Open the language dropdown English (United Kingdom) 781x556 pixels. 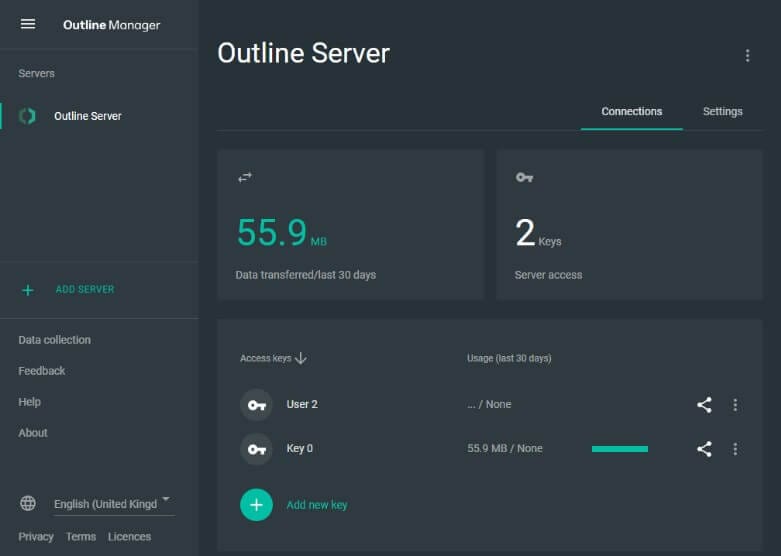pyautogui.click(x=114, y=504)
